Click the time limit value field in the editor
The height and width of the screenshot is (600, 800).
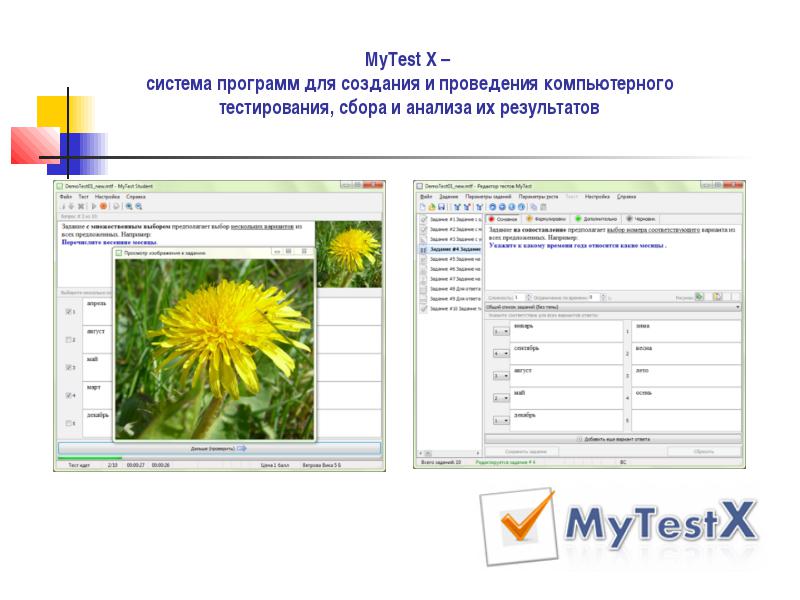coord(594,297)
